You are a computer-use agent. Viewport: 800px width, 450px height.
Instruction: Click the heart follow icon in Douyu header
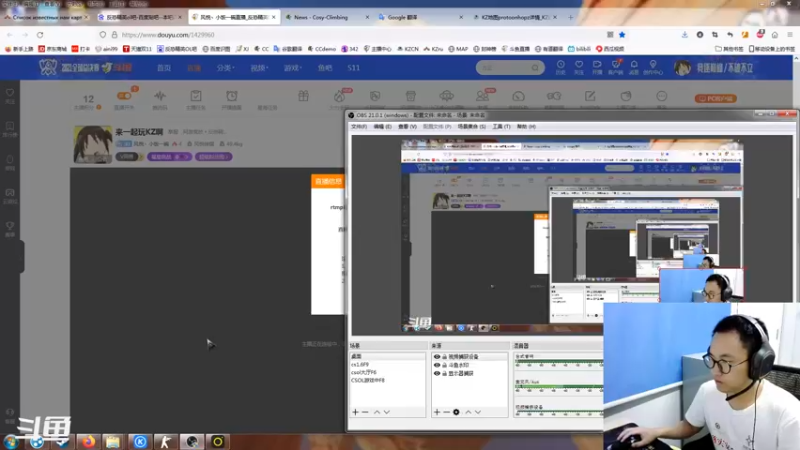click(x=579, y=65)
